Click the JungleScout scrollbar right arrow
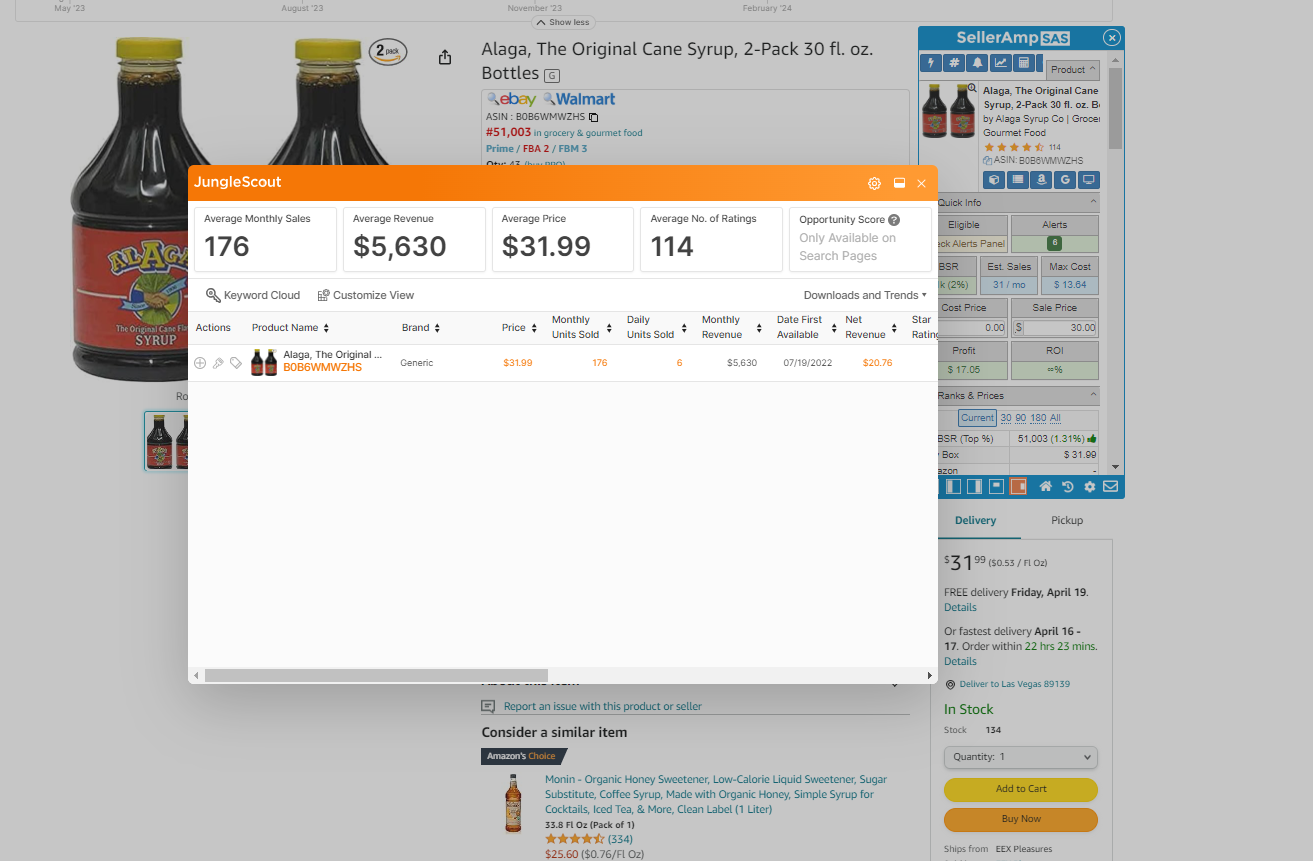Image resolution: width=1313 pixels, height=861 pixels. click(x=930, y=675)
